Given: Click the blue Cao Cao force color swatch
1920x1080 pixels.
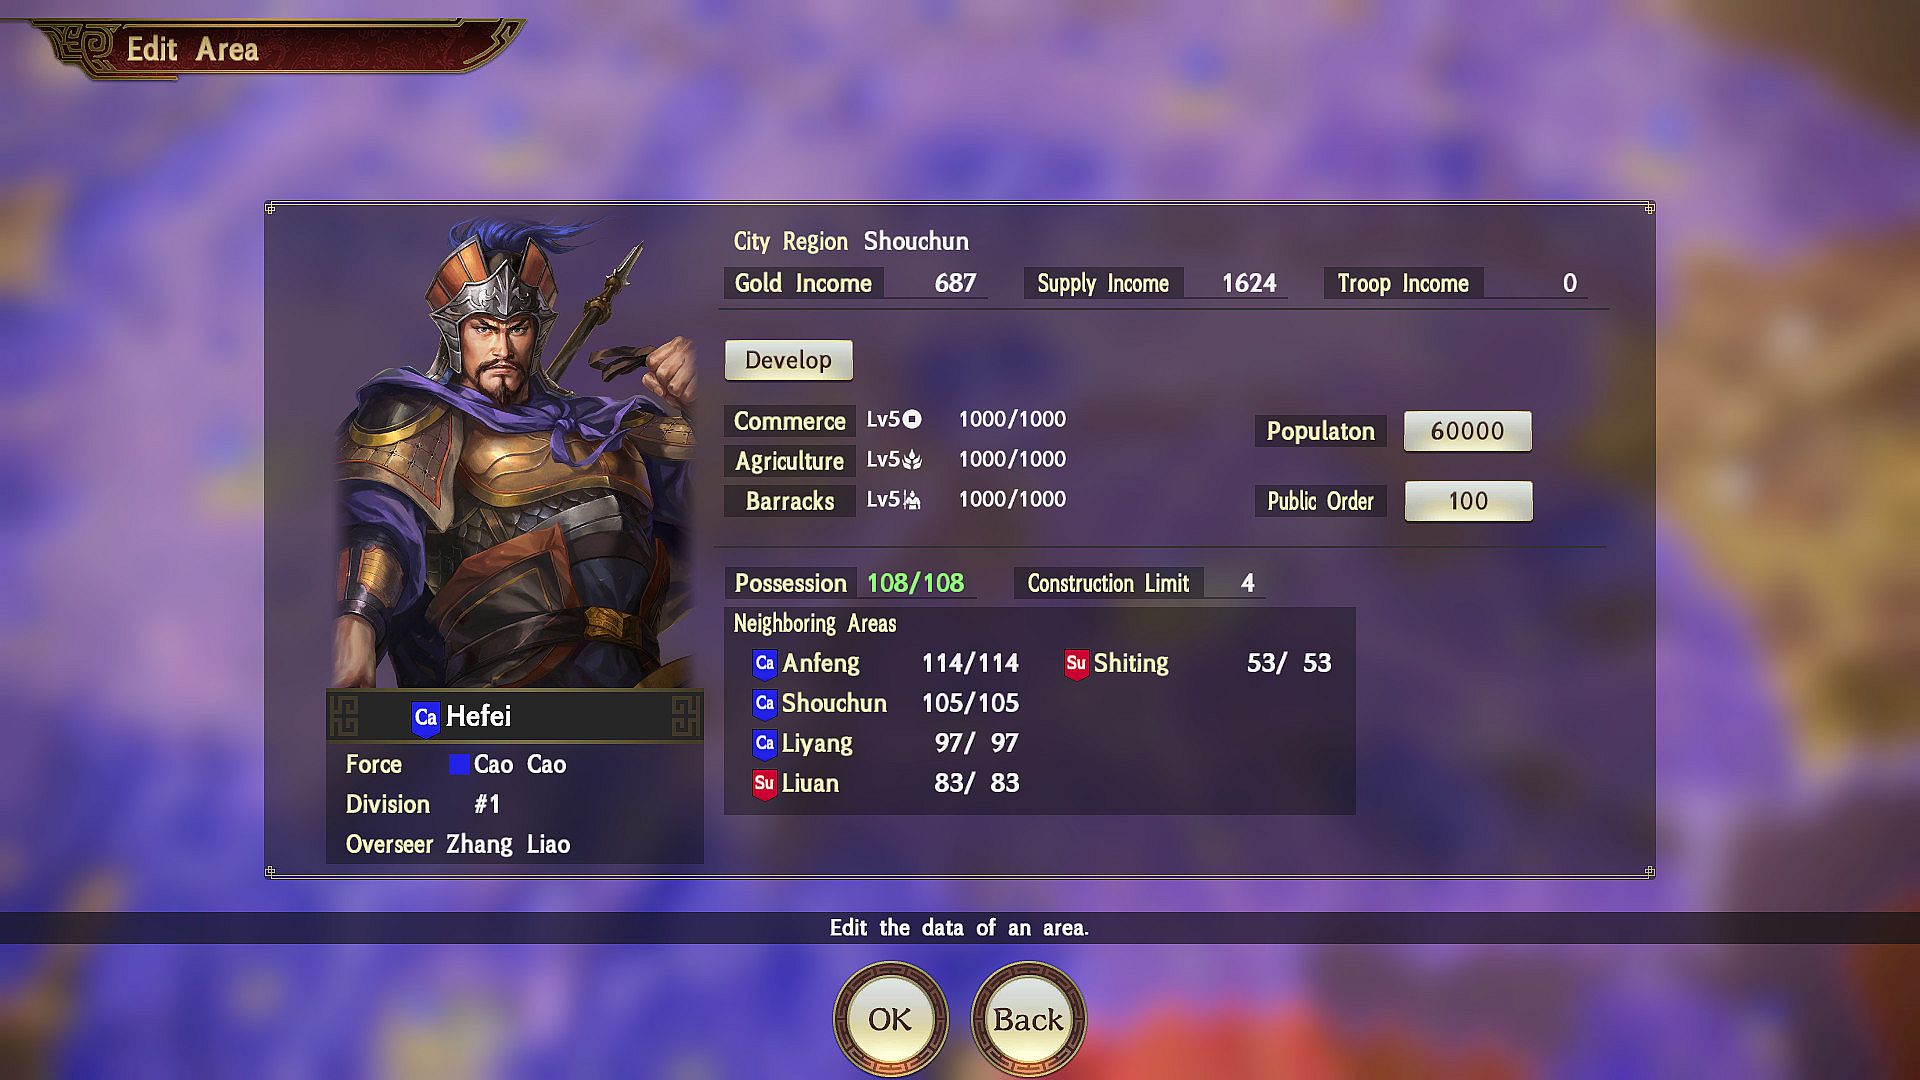Looking at the screenshot, I should (x=459, y=764).
